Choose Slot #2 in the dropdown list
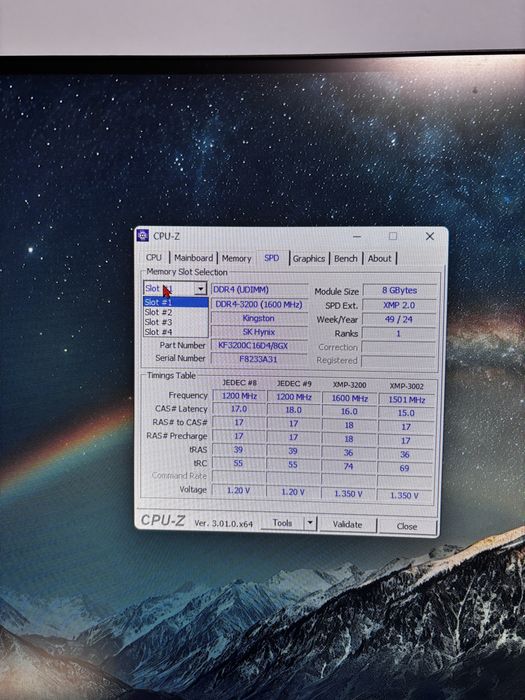The width and height of the screenshot is (525, 700). 175,312
